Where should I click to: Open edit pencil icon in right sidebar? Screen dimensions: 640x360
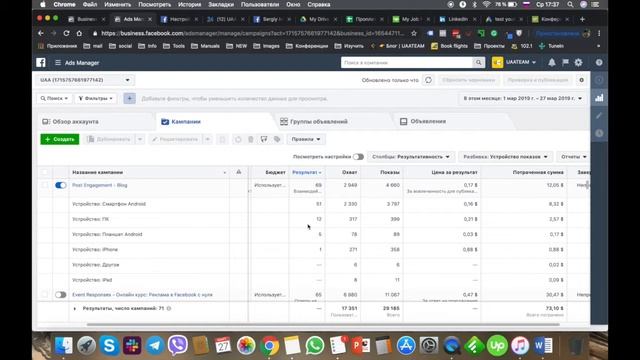tap(599, 116)
